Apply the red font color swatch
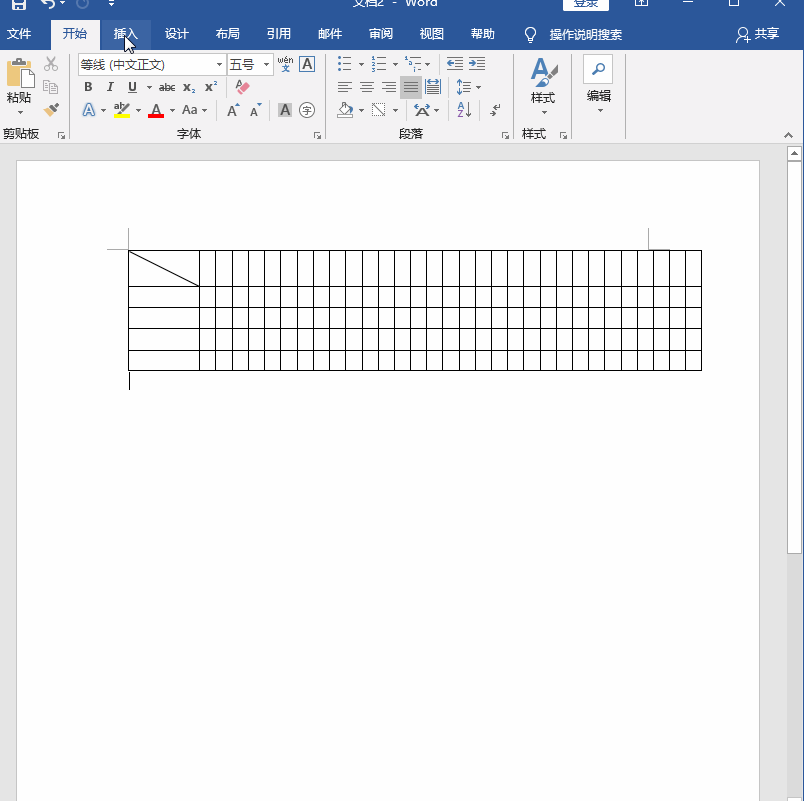804x801 pixels. pyautogui.click(x=156, y=110)
